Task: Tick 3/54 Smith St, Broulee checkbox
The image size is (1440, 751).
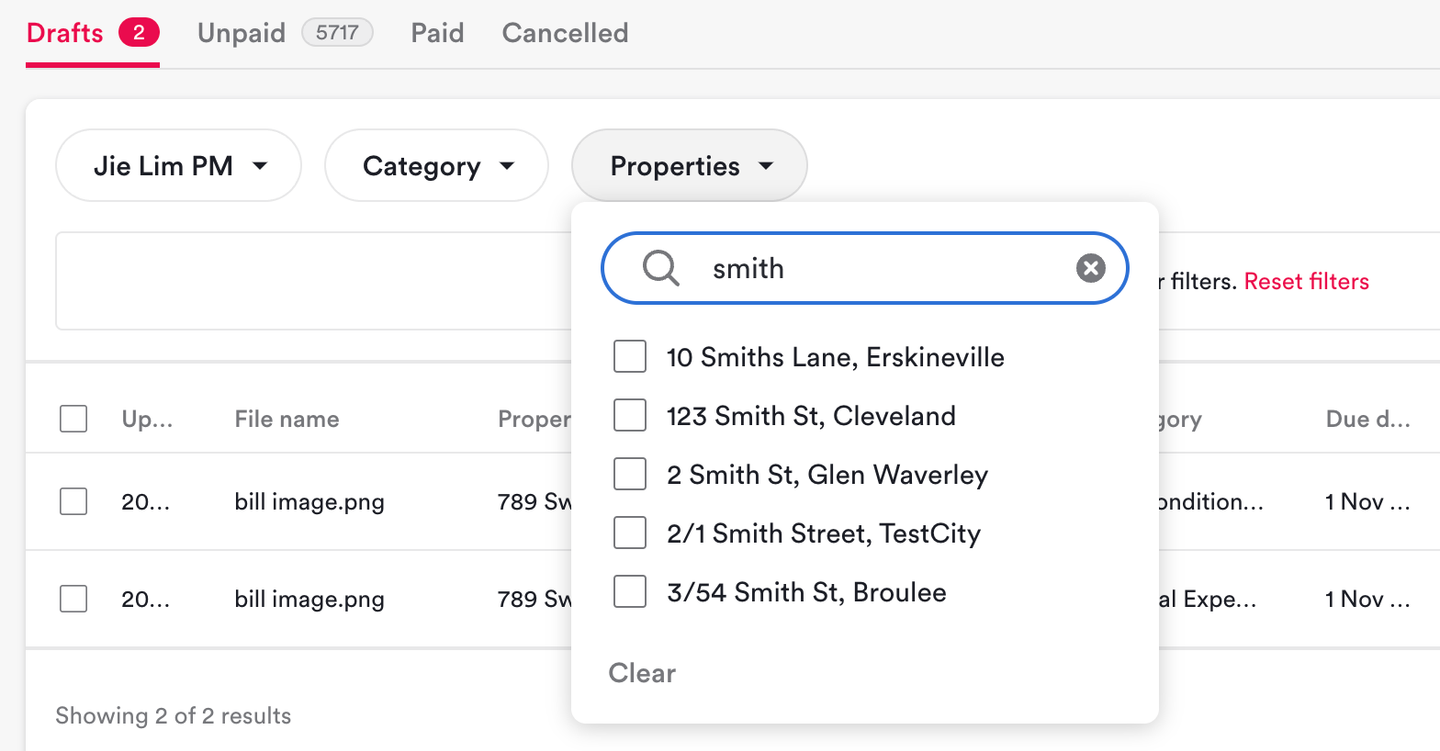Action: 630,592
